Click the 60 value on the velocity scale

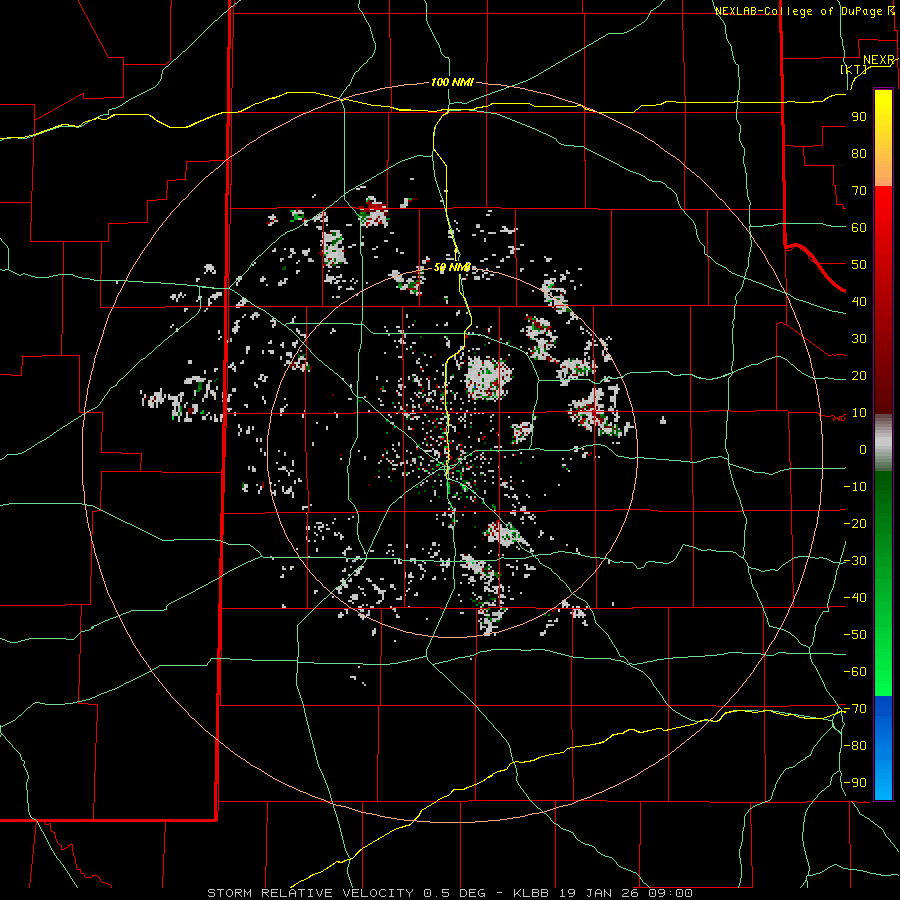(x=859, y=227)
